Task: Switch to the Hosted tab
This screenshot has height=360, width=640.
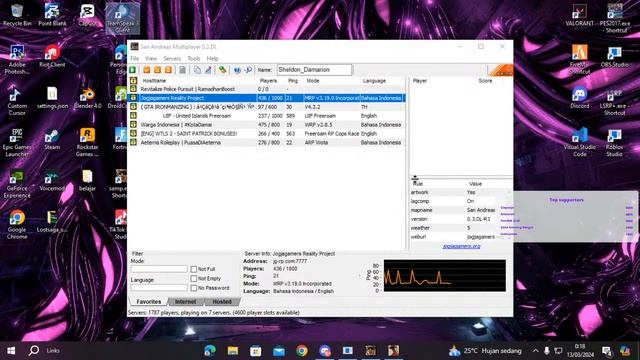Action: tap(222, 302)
